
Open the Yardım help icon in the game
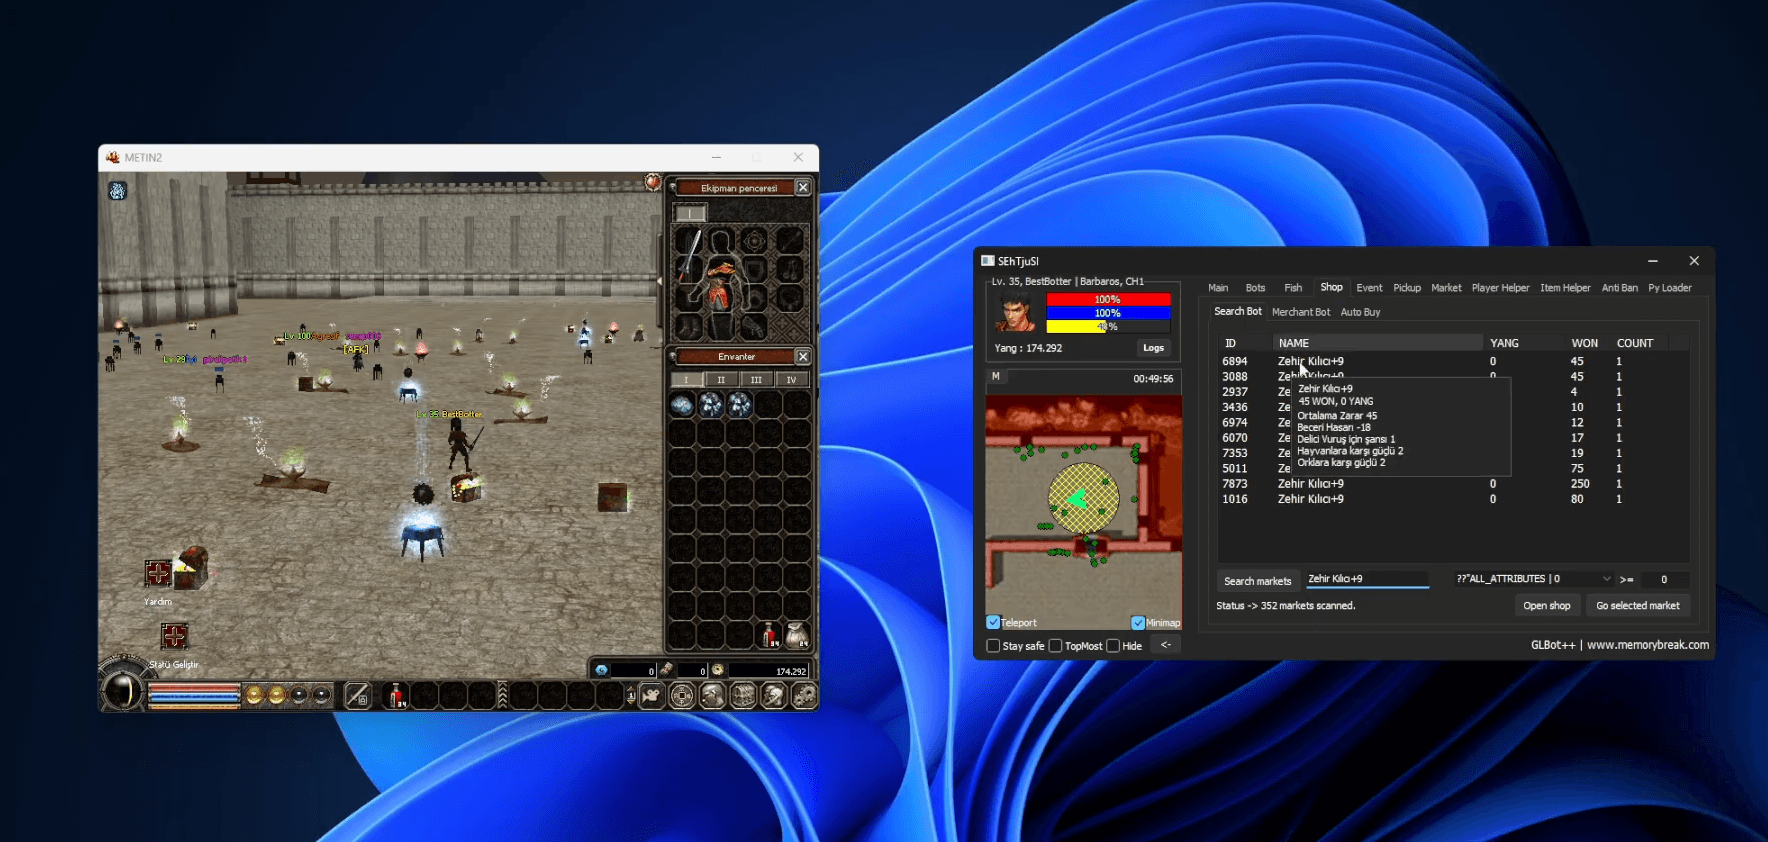(158, 573)
